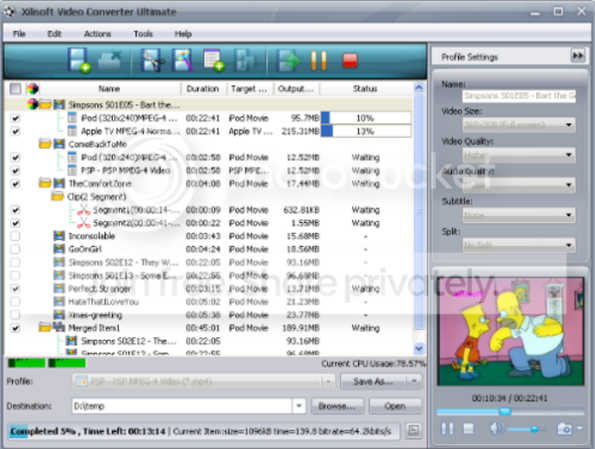Click the Merge items toolbar icon
The image size is (595, 449).
click(244, 60)
